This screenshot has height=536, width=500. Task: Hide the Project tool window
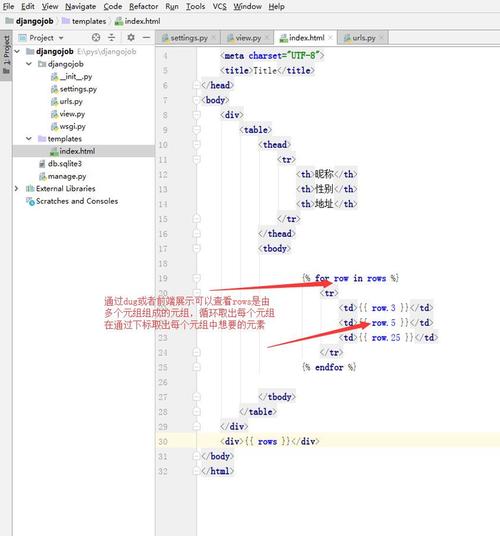pos(146,38)
